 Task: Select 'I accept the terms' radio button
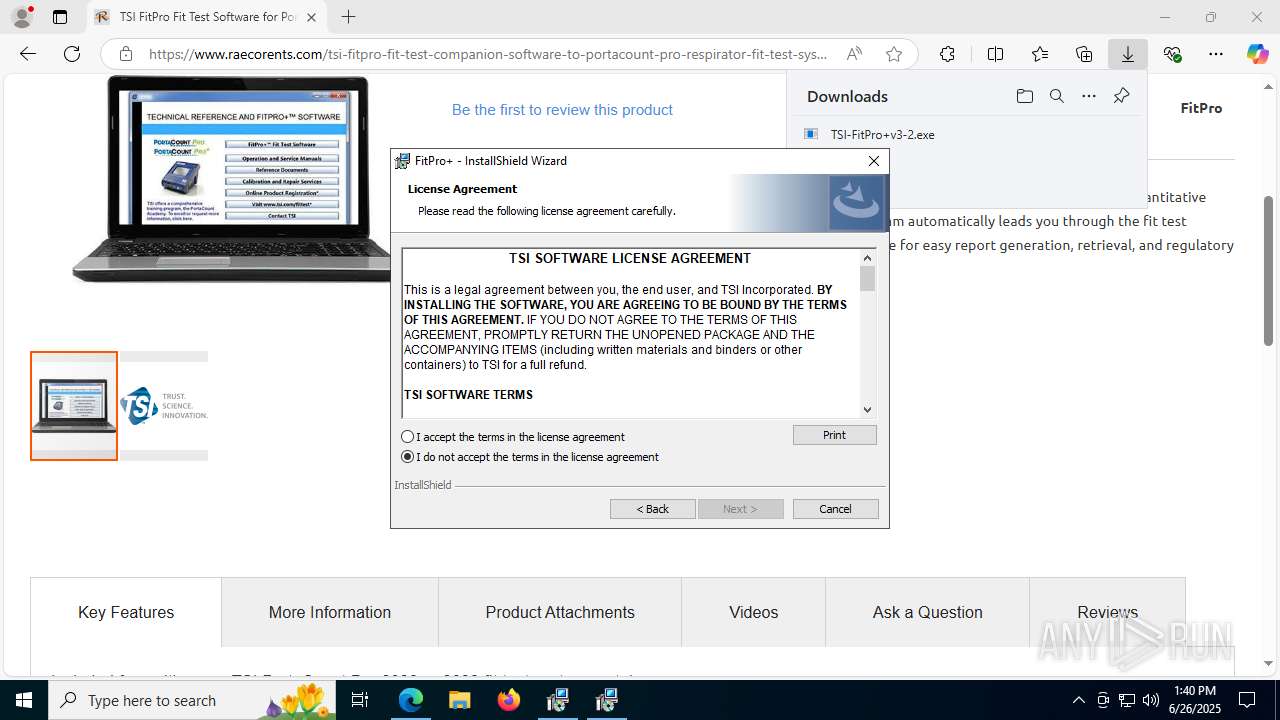(407, 437)
